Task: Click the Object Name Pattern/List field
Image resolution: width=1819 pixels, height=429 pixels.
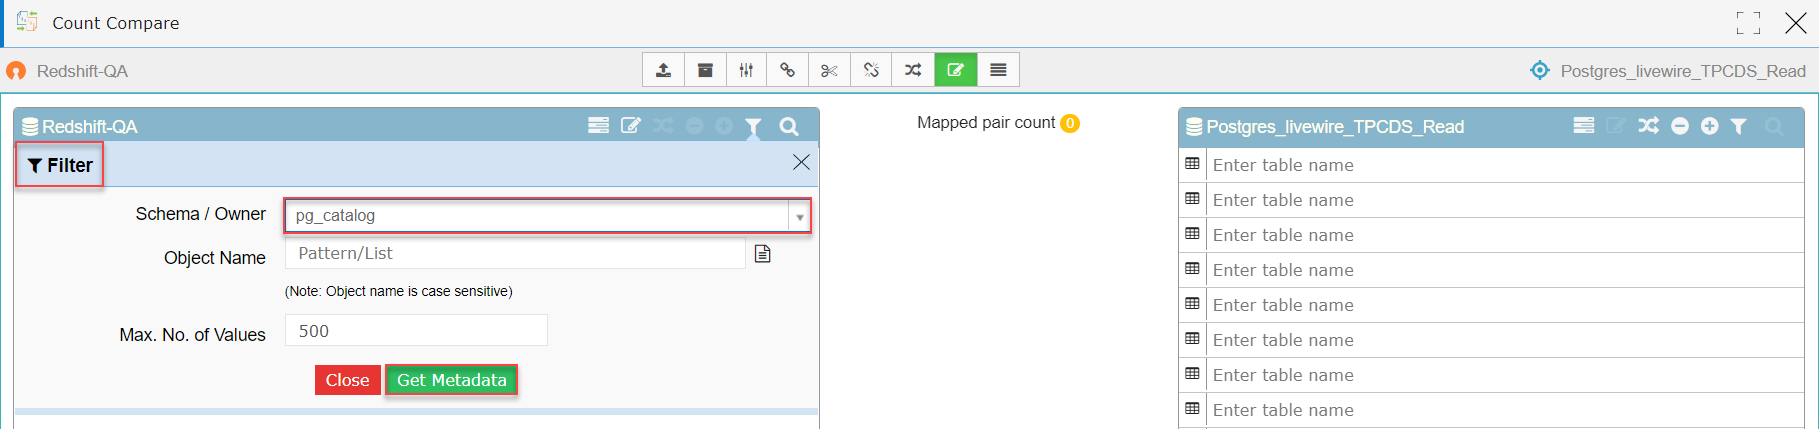Action: [x=515, y=253]
